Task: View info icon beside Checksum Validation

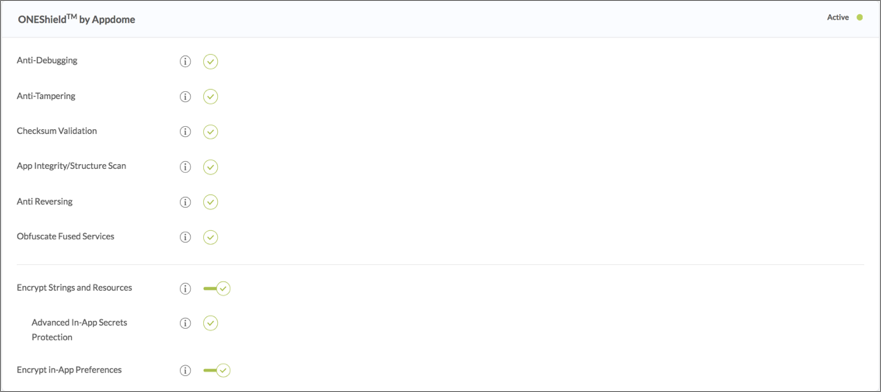Action: [185, 132]
